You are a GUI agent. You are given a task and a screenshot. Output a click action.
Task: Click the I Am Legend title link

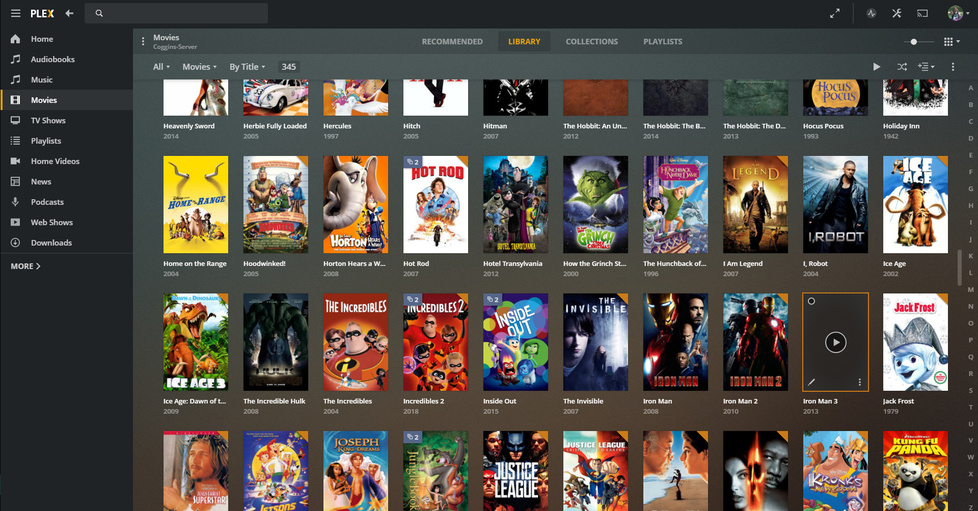743,263
